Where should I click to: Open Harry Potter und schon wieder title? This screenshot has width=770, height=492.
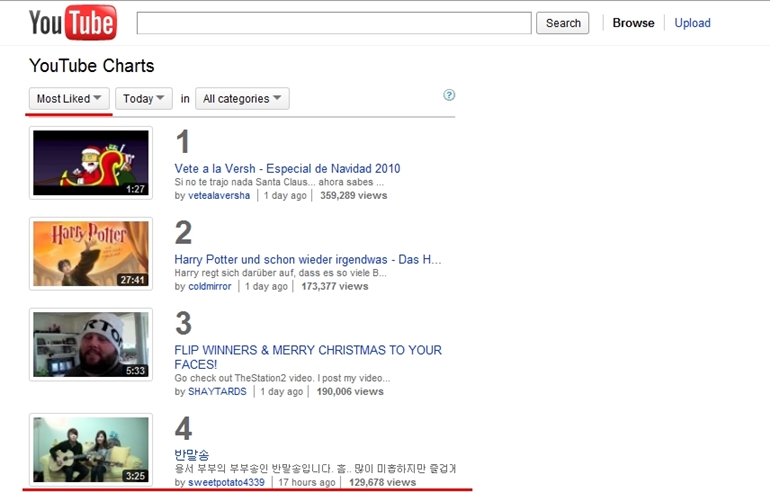308,259
